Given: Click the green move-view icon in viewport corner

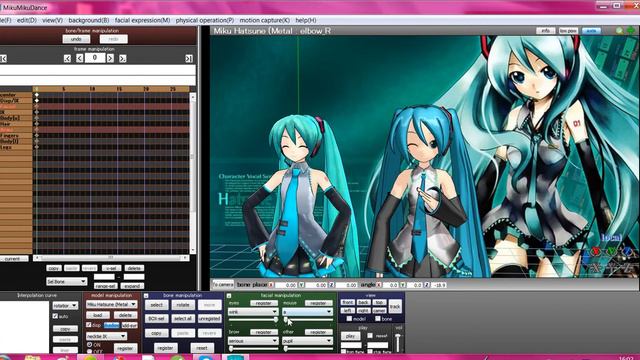Looking at the screenshot, I should (631, 31).
